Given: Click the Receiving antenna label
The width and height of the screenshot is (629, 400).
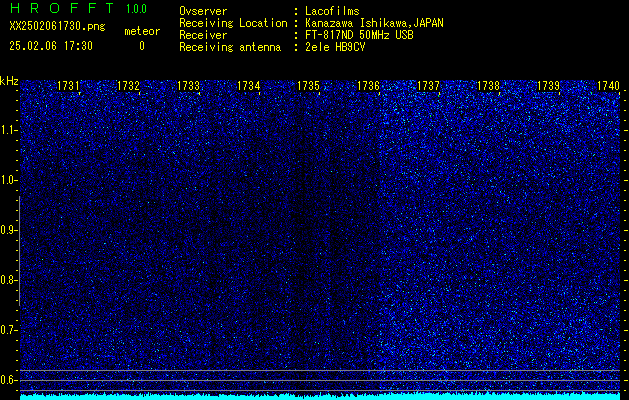Looking at the screenshot, I should [x=230, y=47].
